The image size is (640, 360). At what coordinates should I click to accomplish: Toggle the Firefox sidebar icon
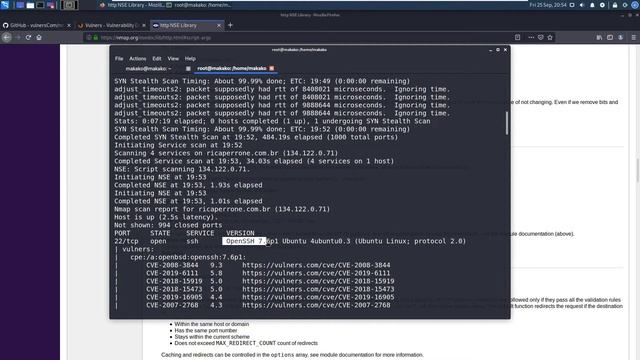pyautogui.click(x=610, y=38)
